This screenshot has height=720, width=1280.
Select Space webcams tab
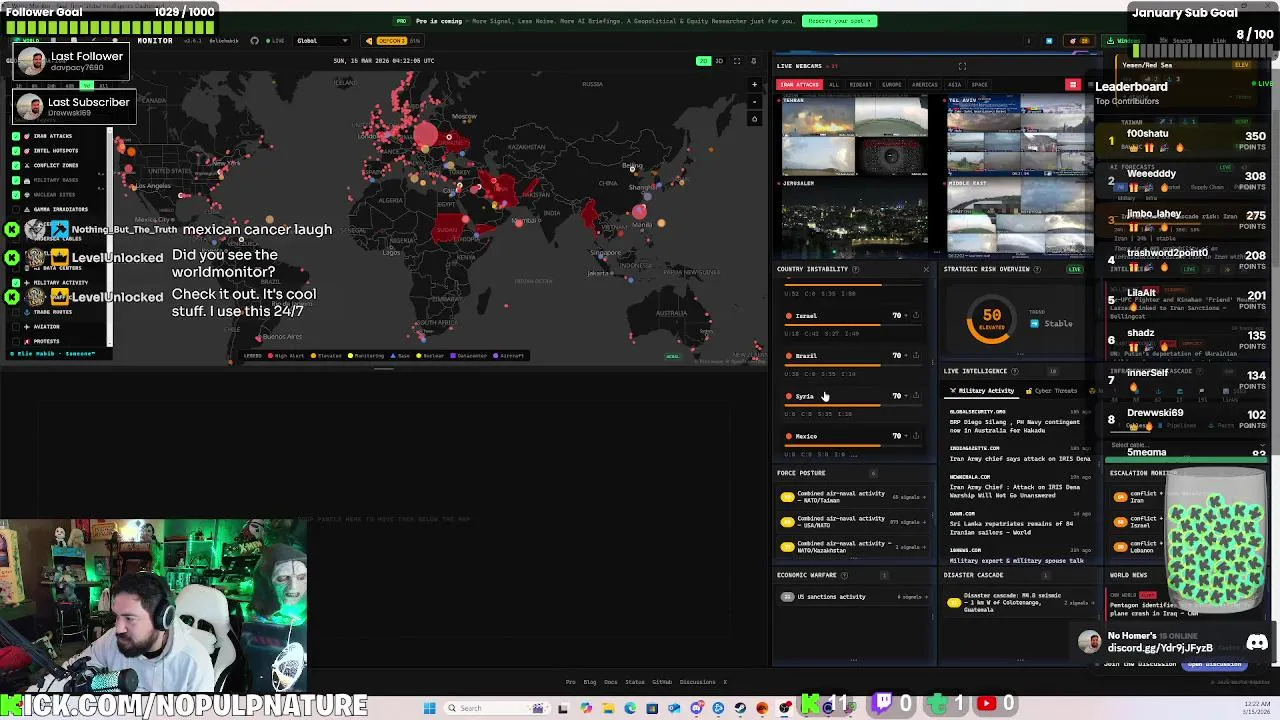[980, 85]
